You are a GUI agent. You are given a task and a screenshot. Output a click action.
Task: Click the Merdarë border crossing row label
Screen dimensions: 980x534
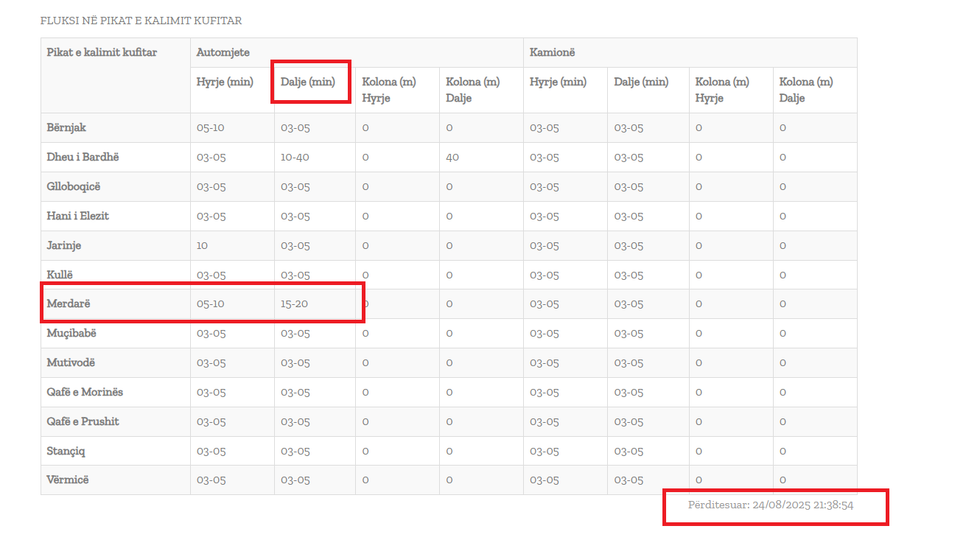(x=69, y=304)
